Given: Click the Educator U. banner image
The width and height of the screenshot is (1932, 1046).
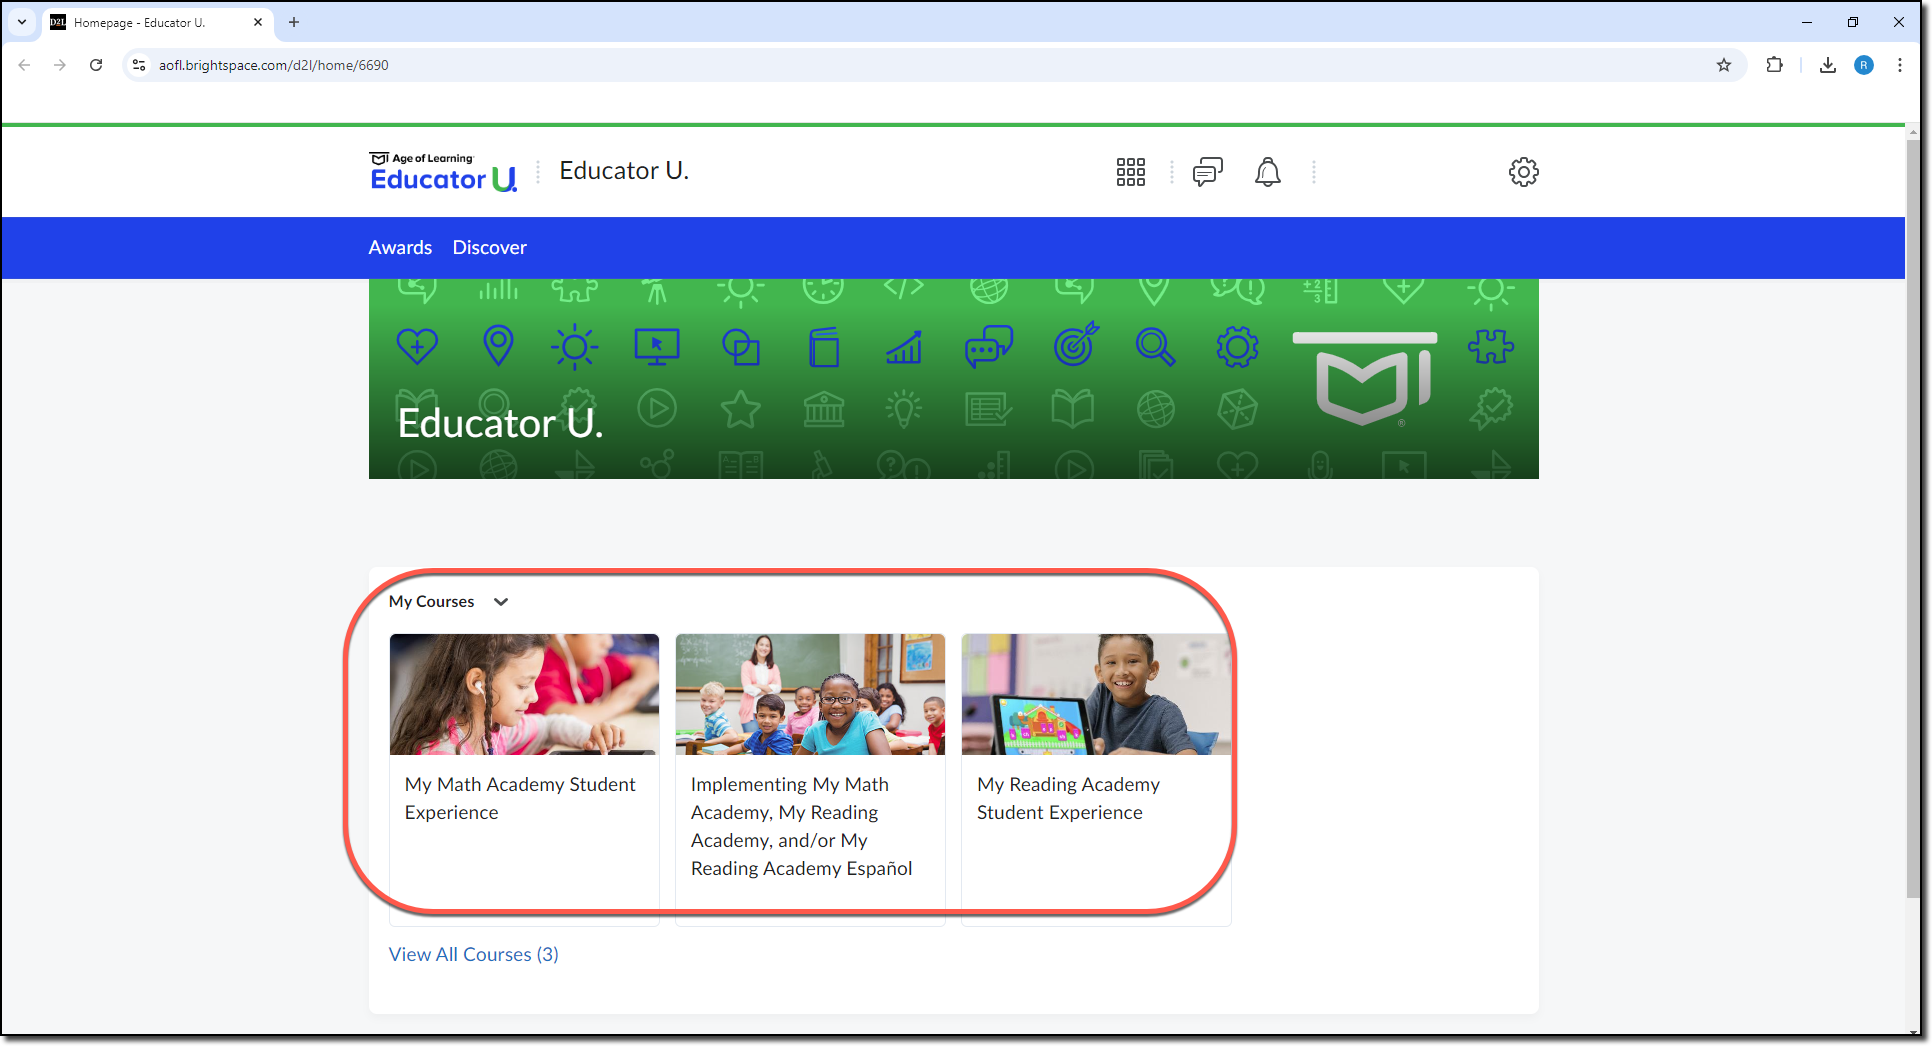Looking at the screenshot, I should point(953,379).
